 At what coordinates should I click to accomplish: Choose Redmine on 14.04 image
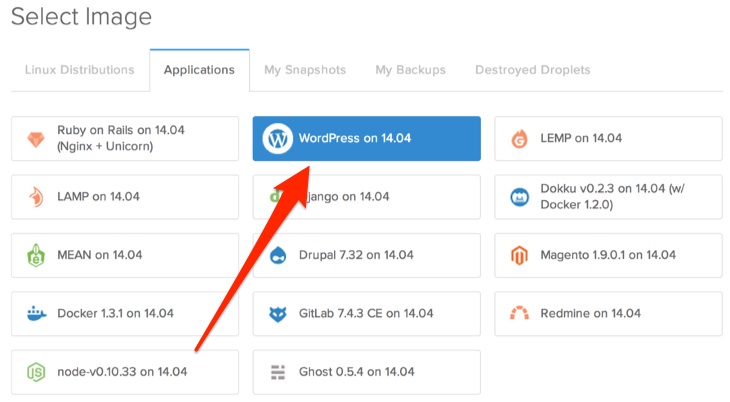608,313
